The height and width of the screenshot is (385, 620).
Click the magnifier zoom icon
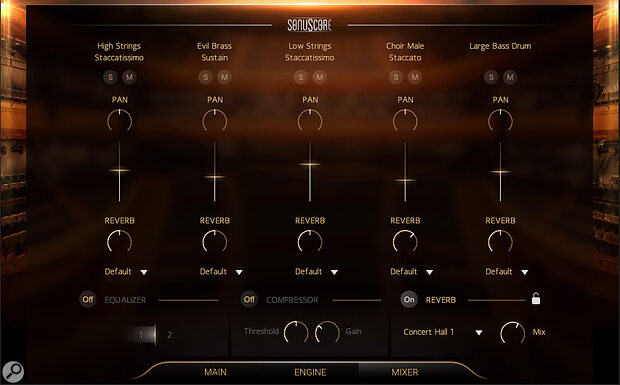click(13, 372)
